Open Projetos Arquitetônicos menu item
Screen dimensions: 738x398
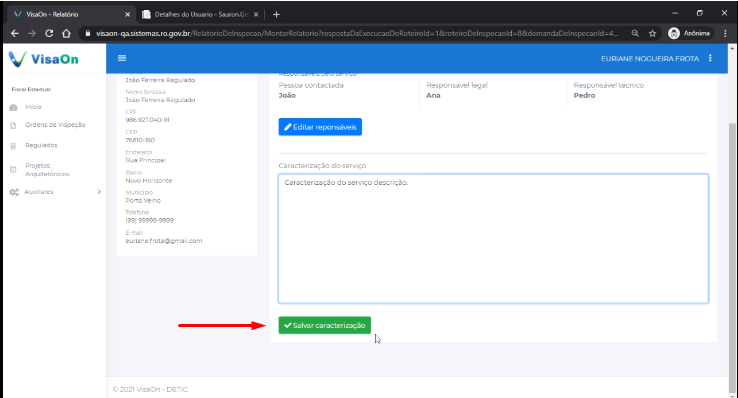pos(47,170)
